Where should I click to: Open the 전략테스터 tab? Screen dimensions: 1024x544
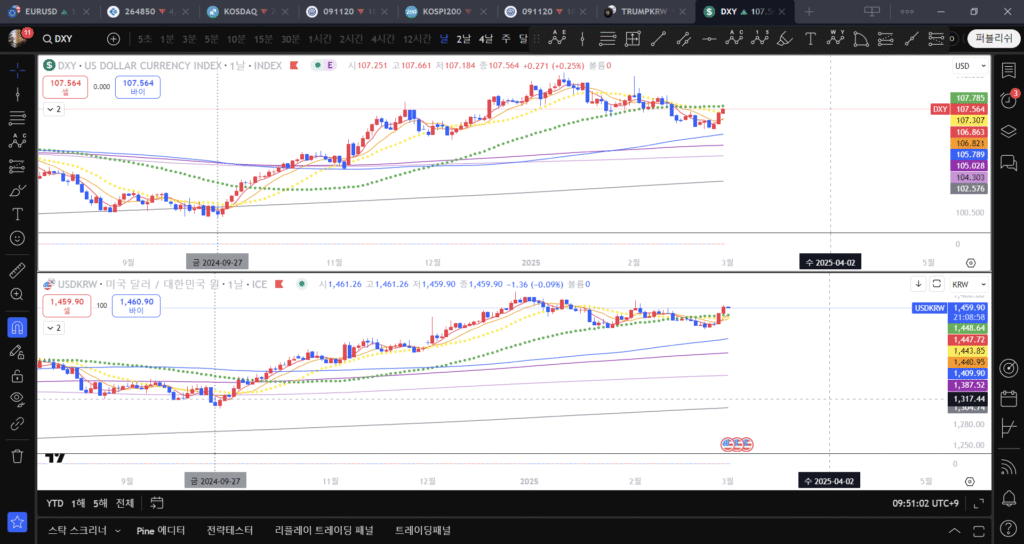click(x=229, y=530)
